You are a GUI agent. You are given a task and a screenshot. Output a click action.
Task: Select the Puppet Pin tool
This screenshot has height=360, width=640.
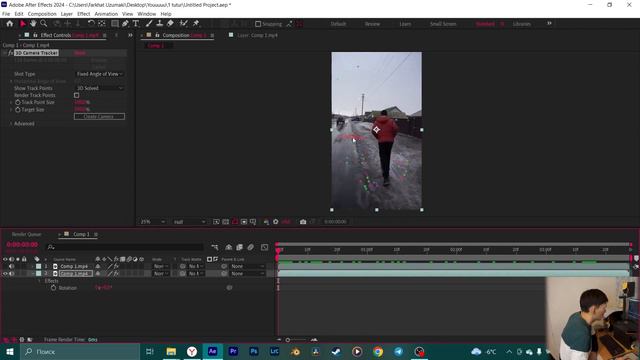[x=196, y=24]
